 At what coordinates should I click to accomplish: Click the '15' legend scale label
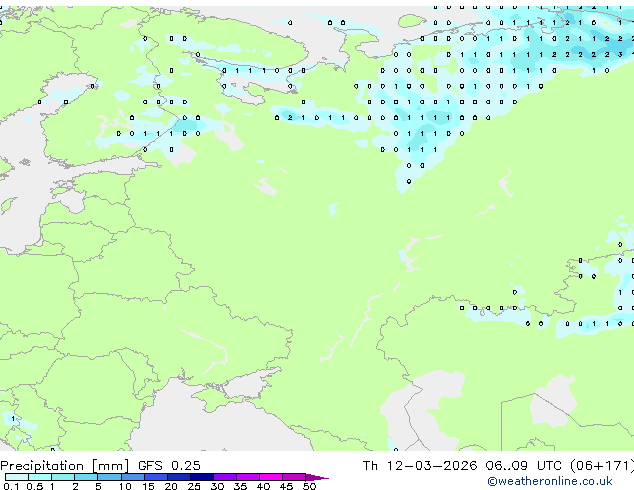click(x=148, y=486)
